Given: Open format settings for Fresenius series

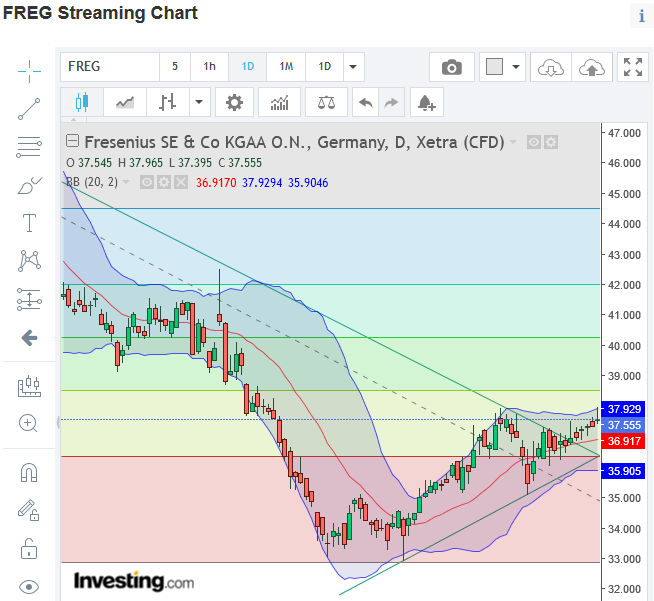Looking at the screenshot, I should (551, 142).
